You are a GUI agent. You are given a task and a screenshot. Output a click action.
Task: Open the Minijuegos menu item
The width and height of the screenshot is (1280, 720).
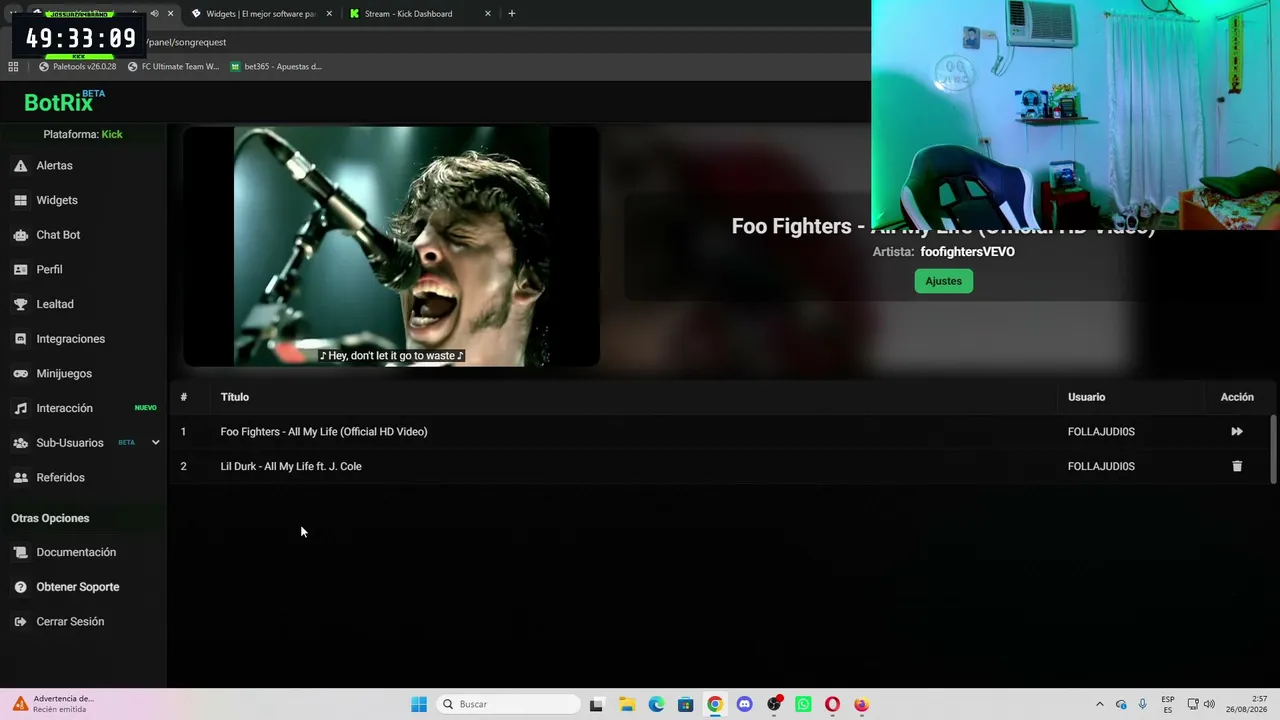pos(64,374)
